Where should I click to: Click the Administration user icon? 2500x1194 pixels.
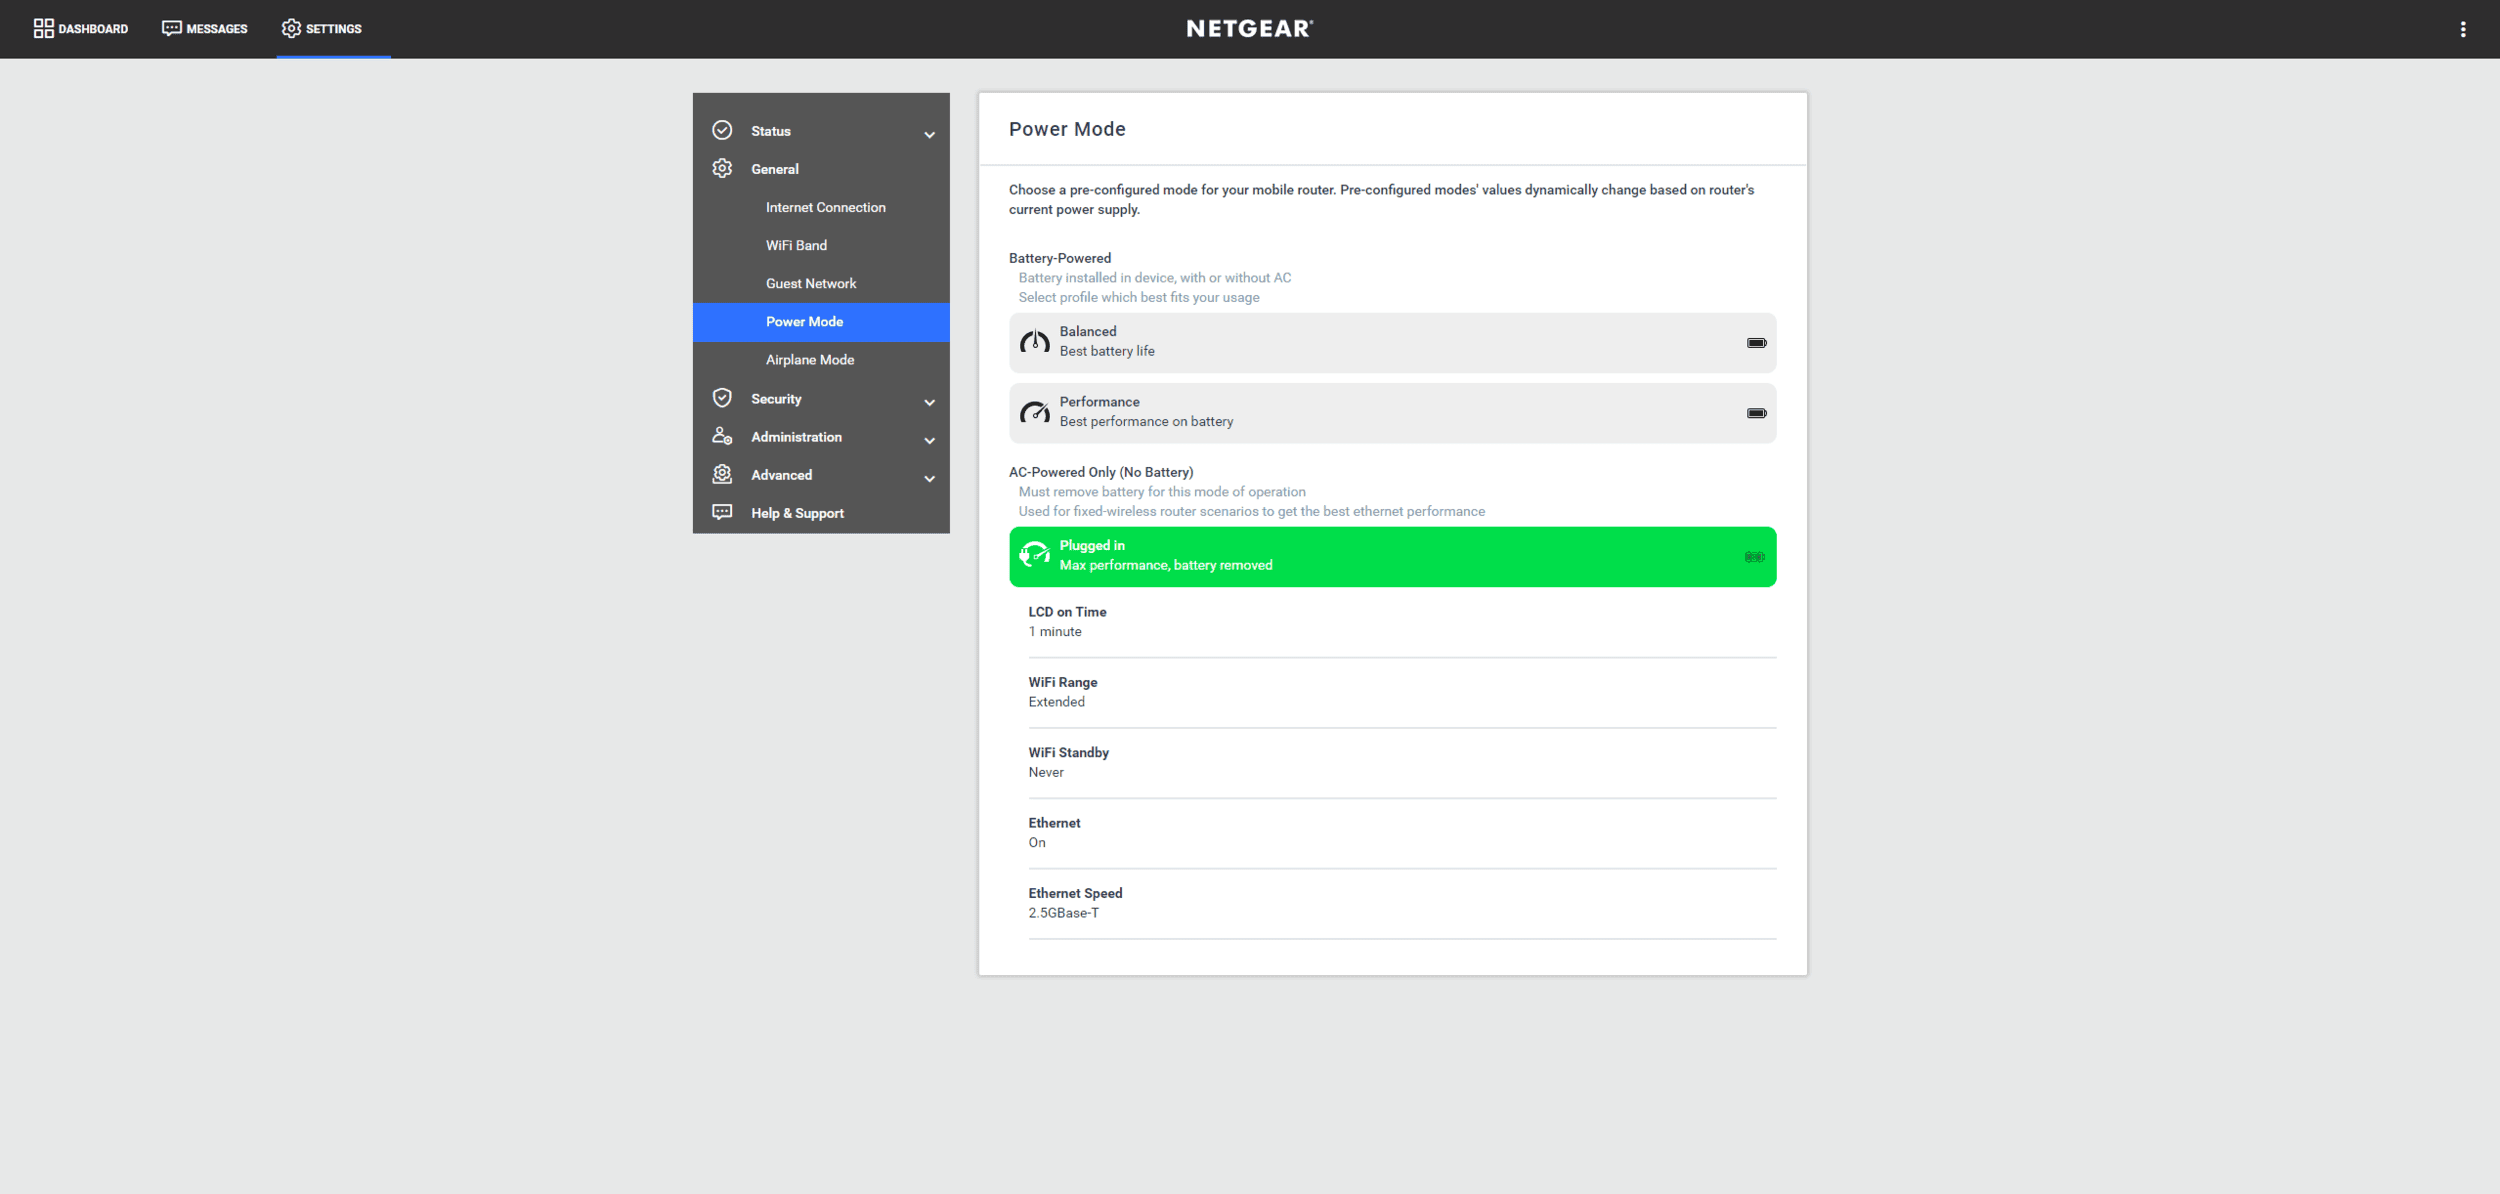tap(722, 436)
